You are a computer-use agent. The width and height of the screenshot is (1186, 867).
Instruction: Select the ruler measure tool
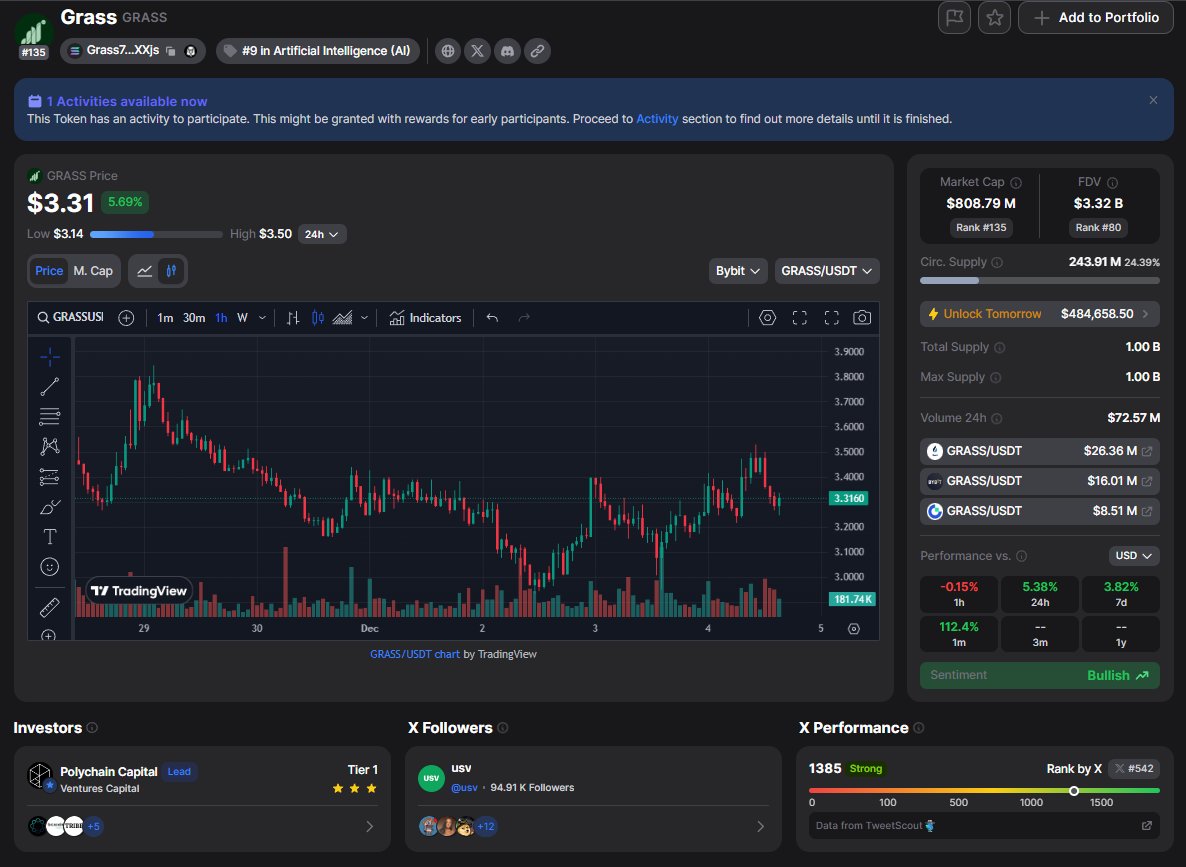[50, 607]
